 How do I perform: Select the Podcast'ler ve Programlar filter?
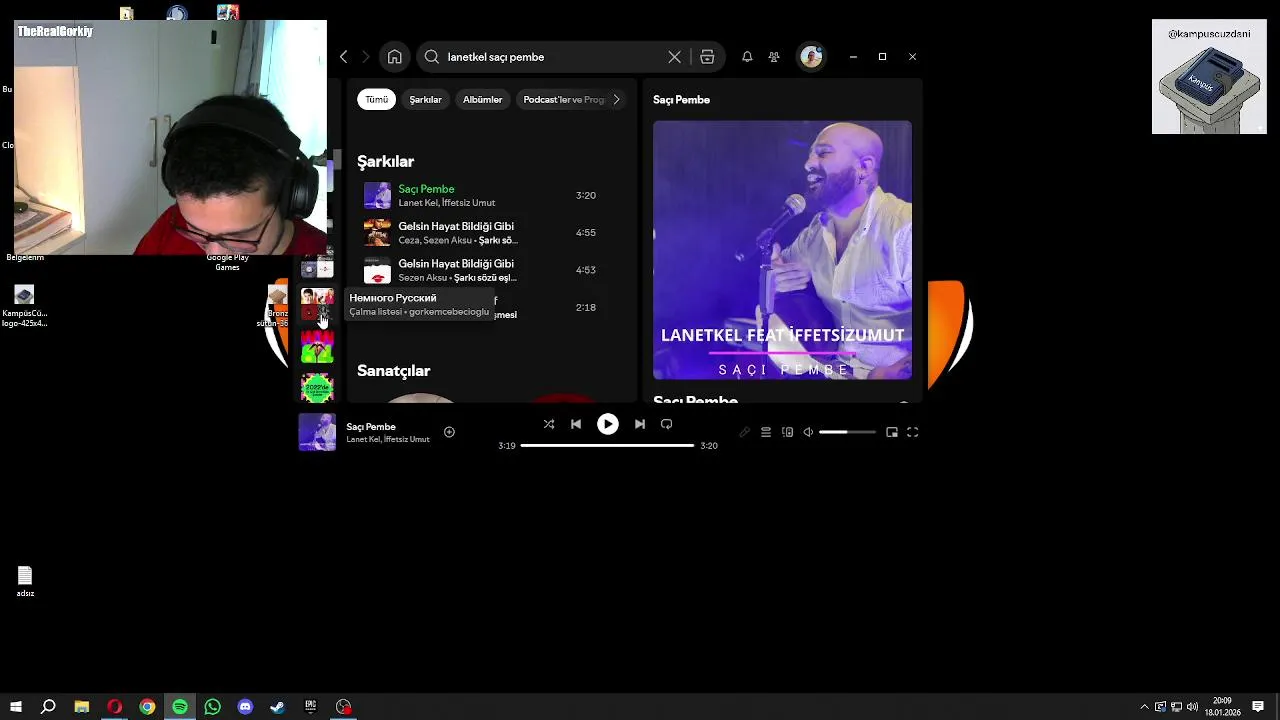[563, 100]
